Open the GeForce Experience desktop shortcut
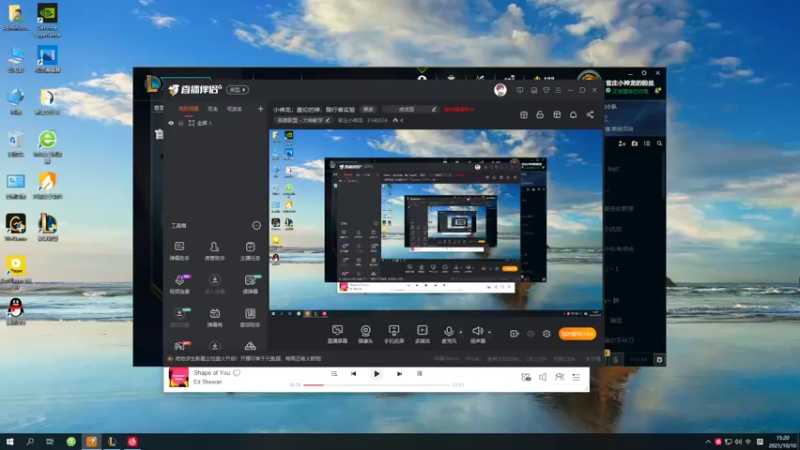The image size is (800, 450). click(47, 20)
